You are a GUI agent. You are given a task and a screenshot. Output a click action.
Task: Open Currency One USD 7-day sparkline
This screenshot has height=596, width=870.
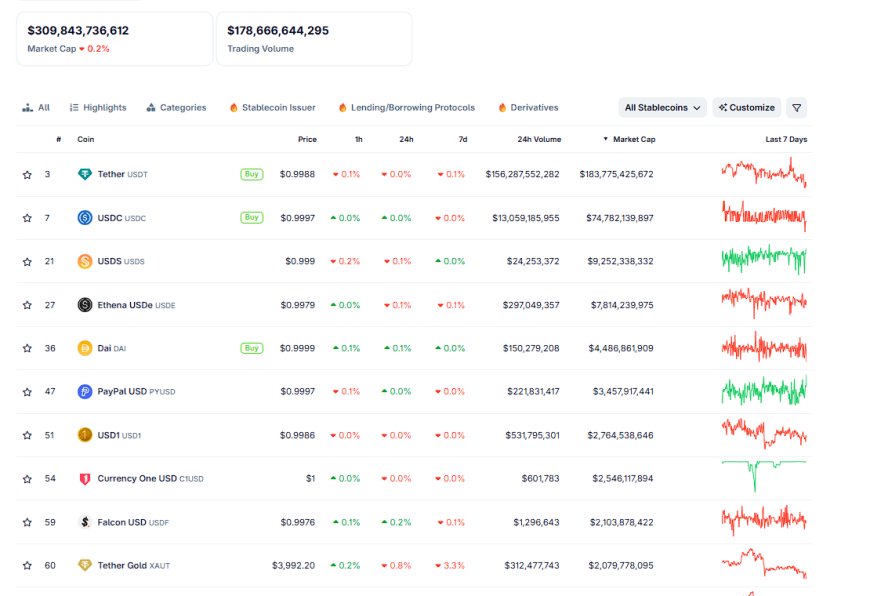[x=764, y=476]
